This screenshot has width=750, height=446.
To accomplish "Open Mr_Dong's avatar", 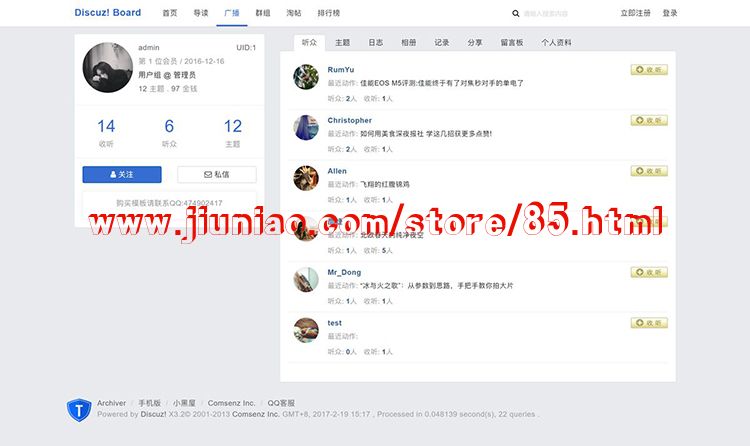I will tap(306, 279).
